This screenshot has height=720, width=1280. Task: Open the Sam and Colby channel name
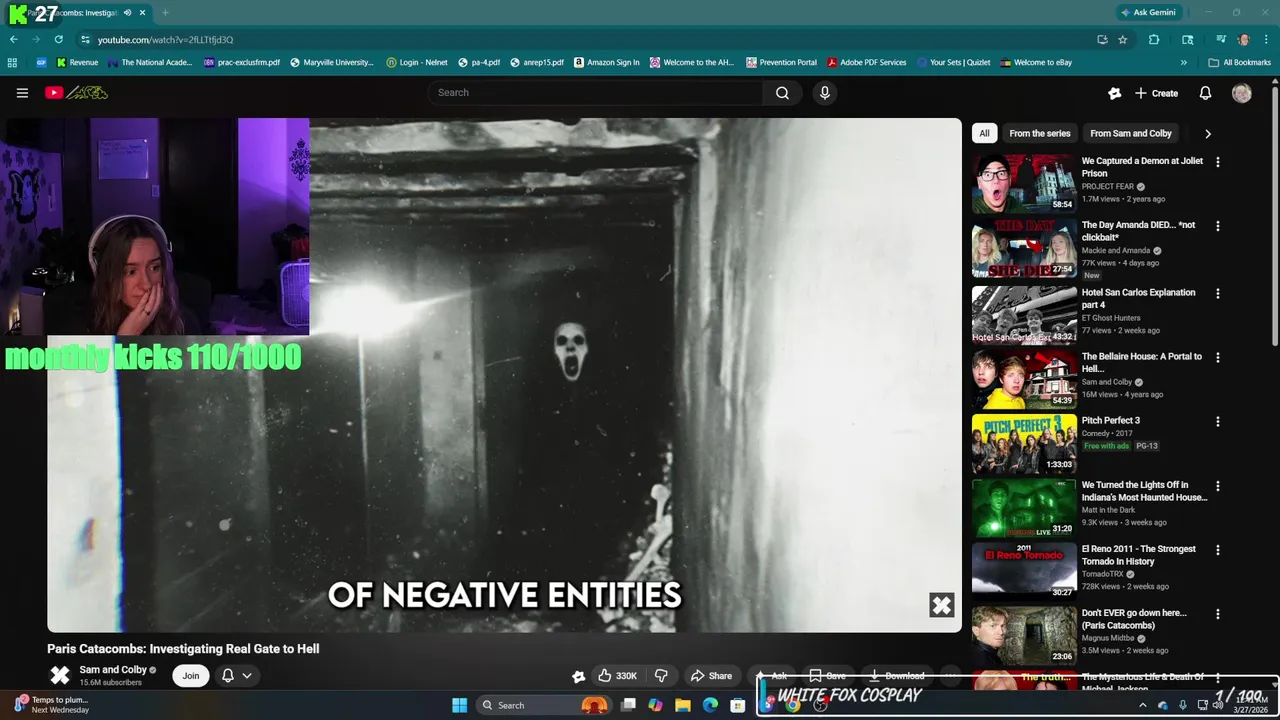[x=113, y=670]
